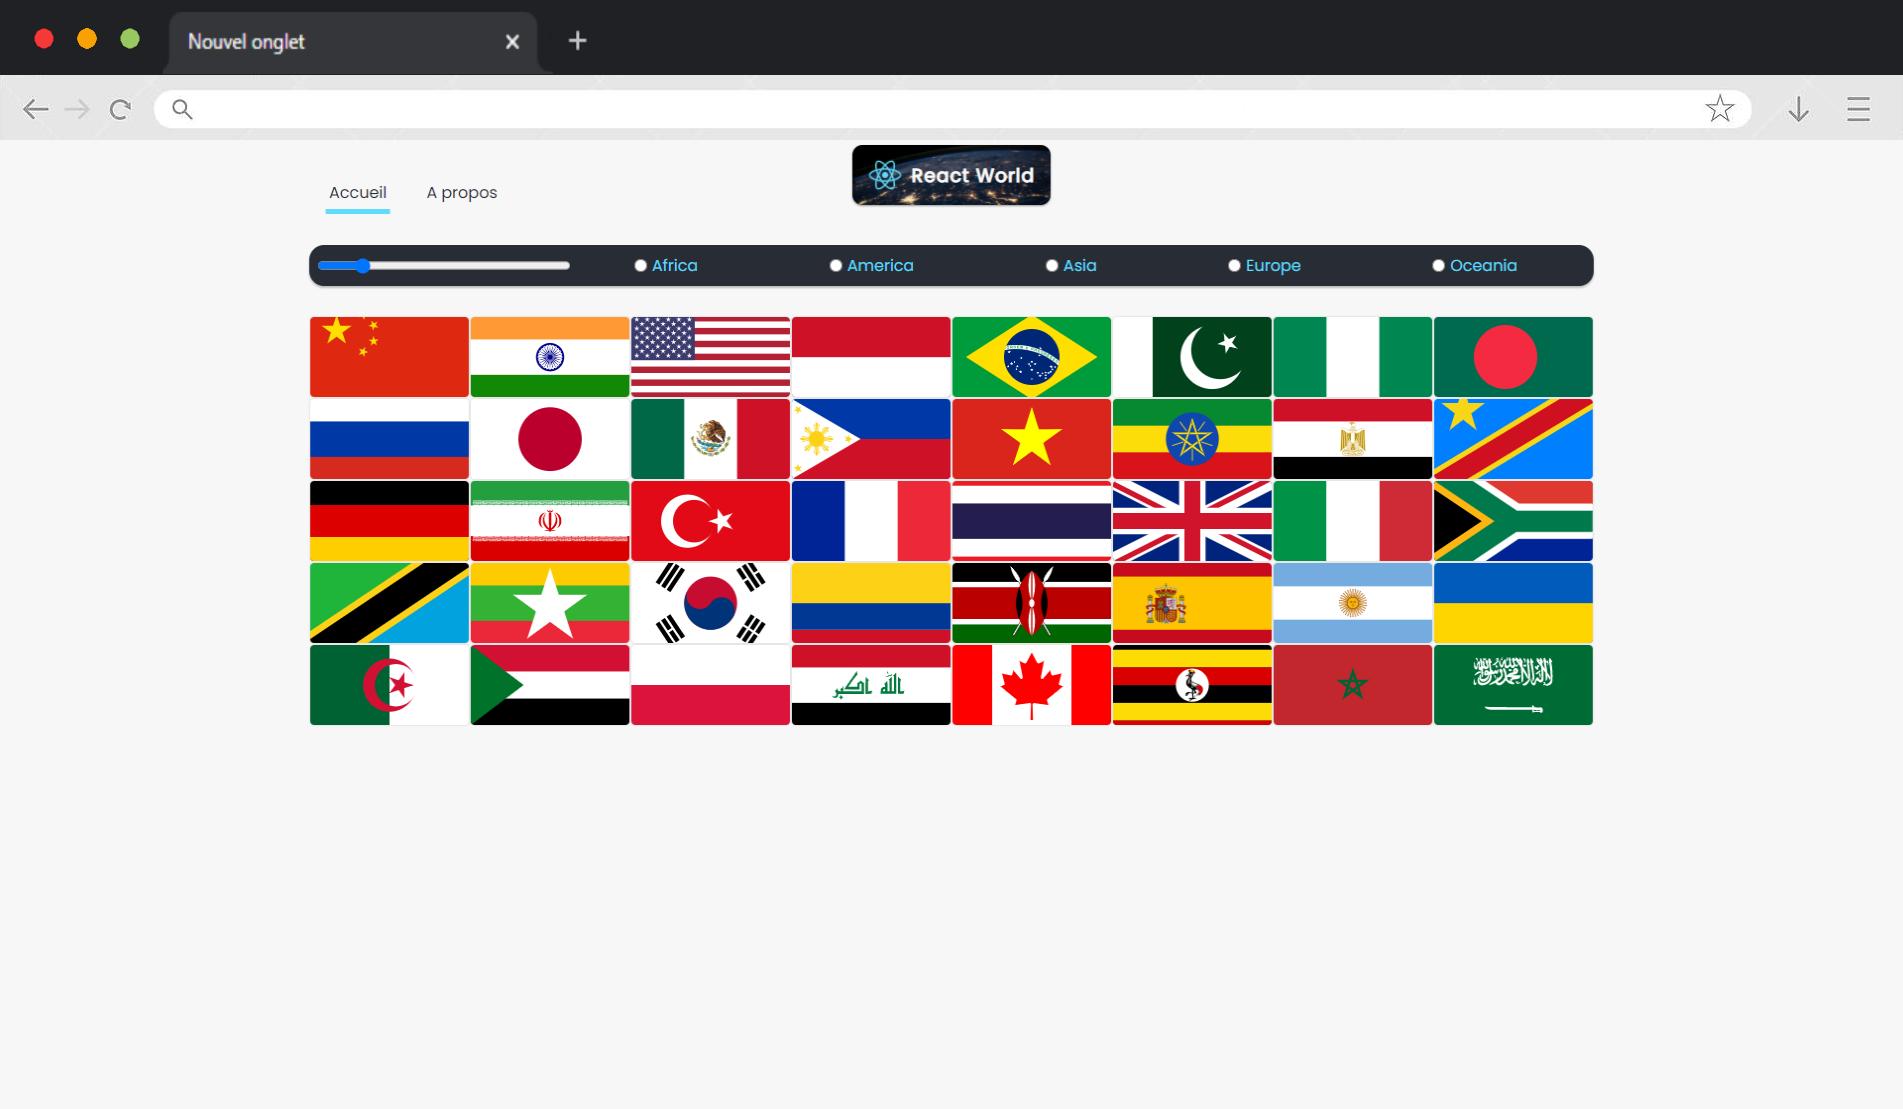Select the Asia radio button

click(1052, 266)
